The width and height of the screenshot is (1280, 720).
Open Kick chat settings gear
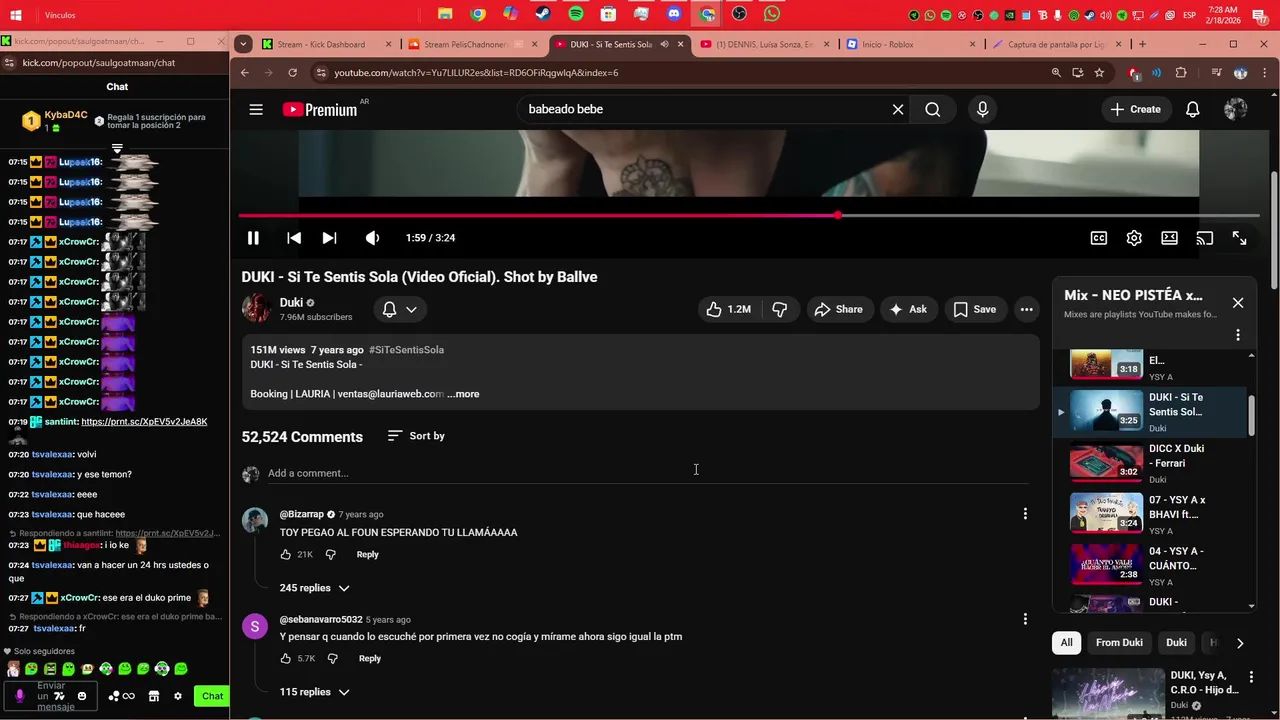click(178, 696)
